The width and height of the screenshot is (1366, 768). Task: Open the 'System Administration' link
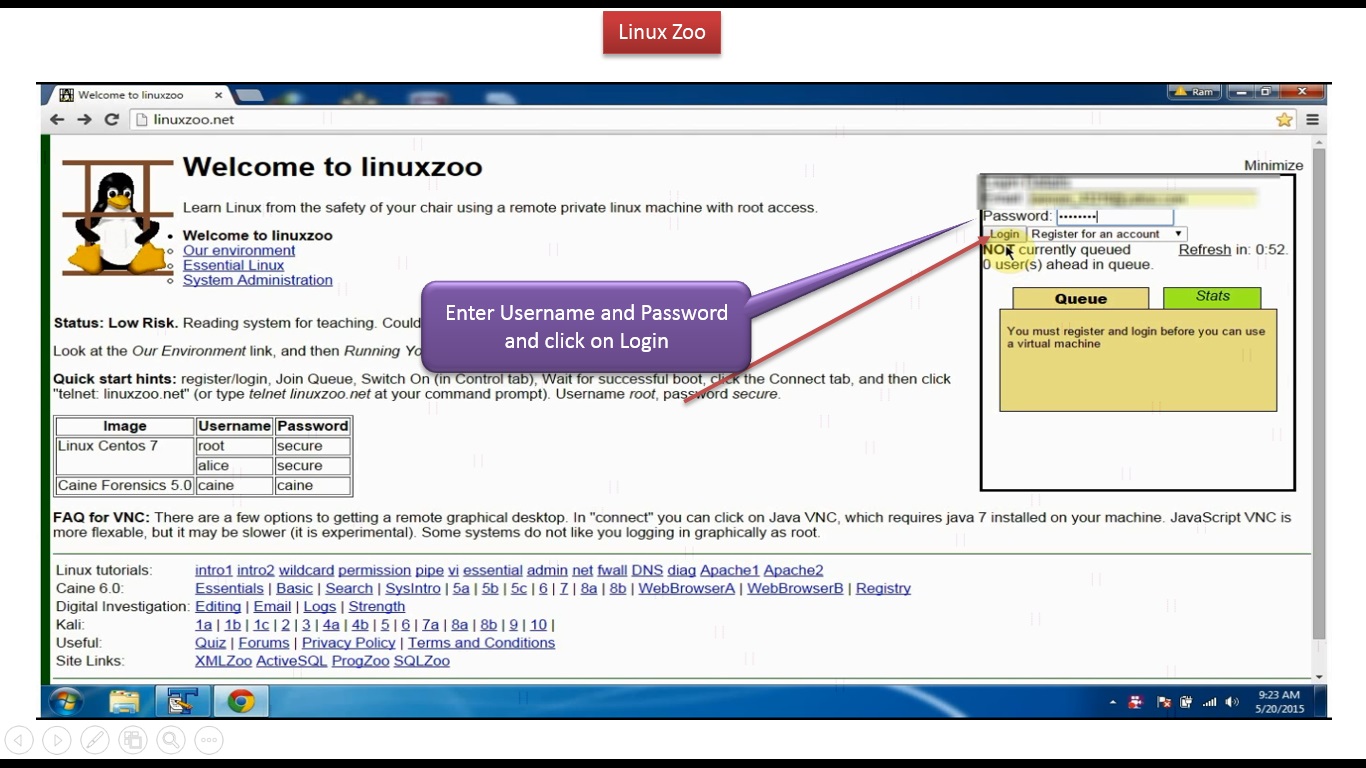tap(258, 281)
